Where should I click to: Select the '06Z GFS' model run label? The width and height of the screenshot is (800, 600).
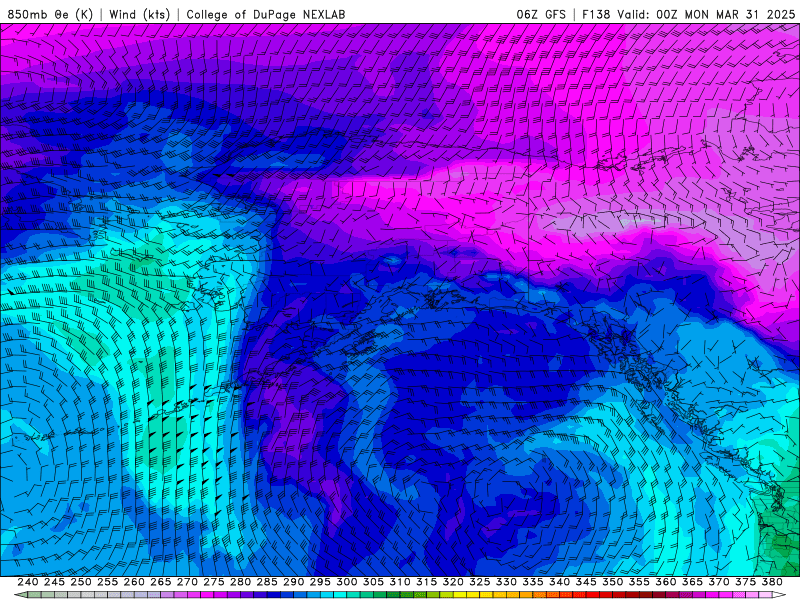[541, 14]
